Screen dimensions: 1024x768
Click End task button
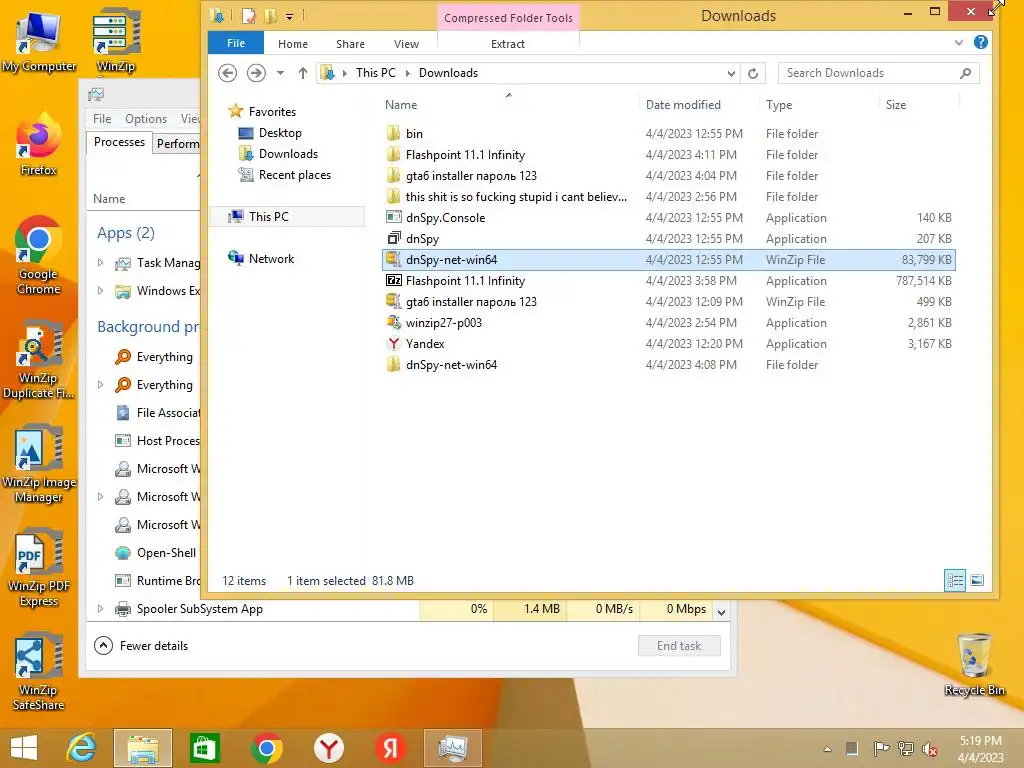point(679,646)
